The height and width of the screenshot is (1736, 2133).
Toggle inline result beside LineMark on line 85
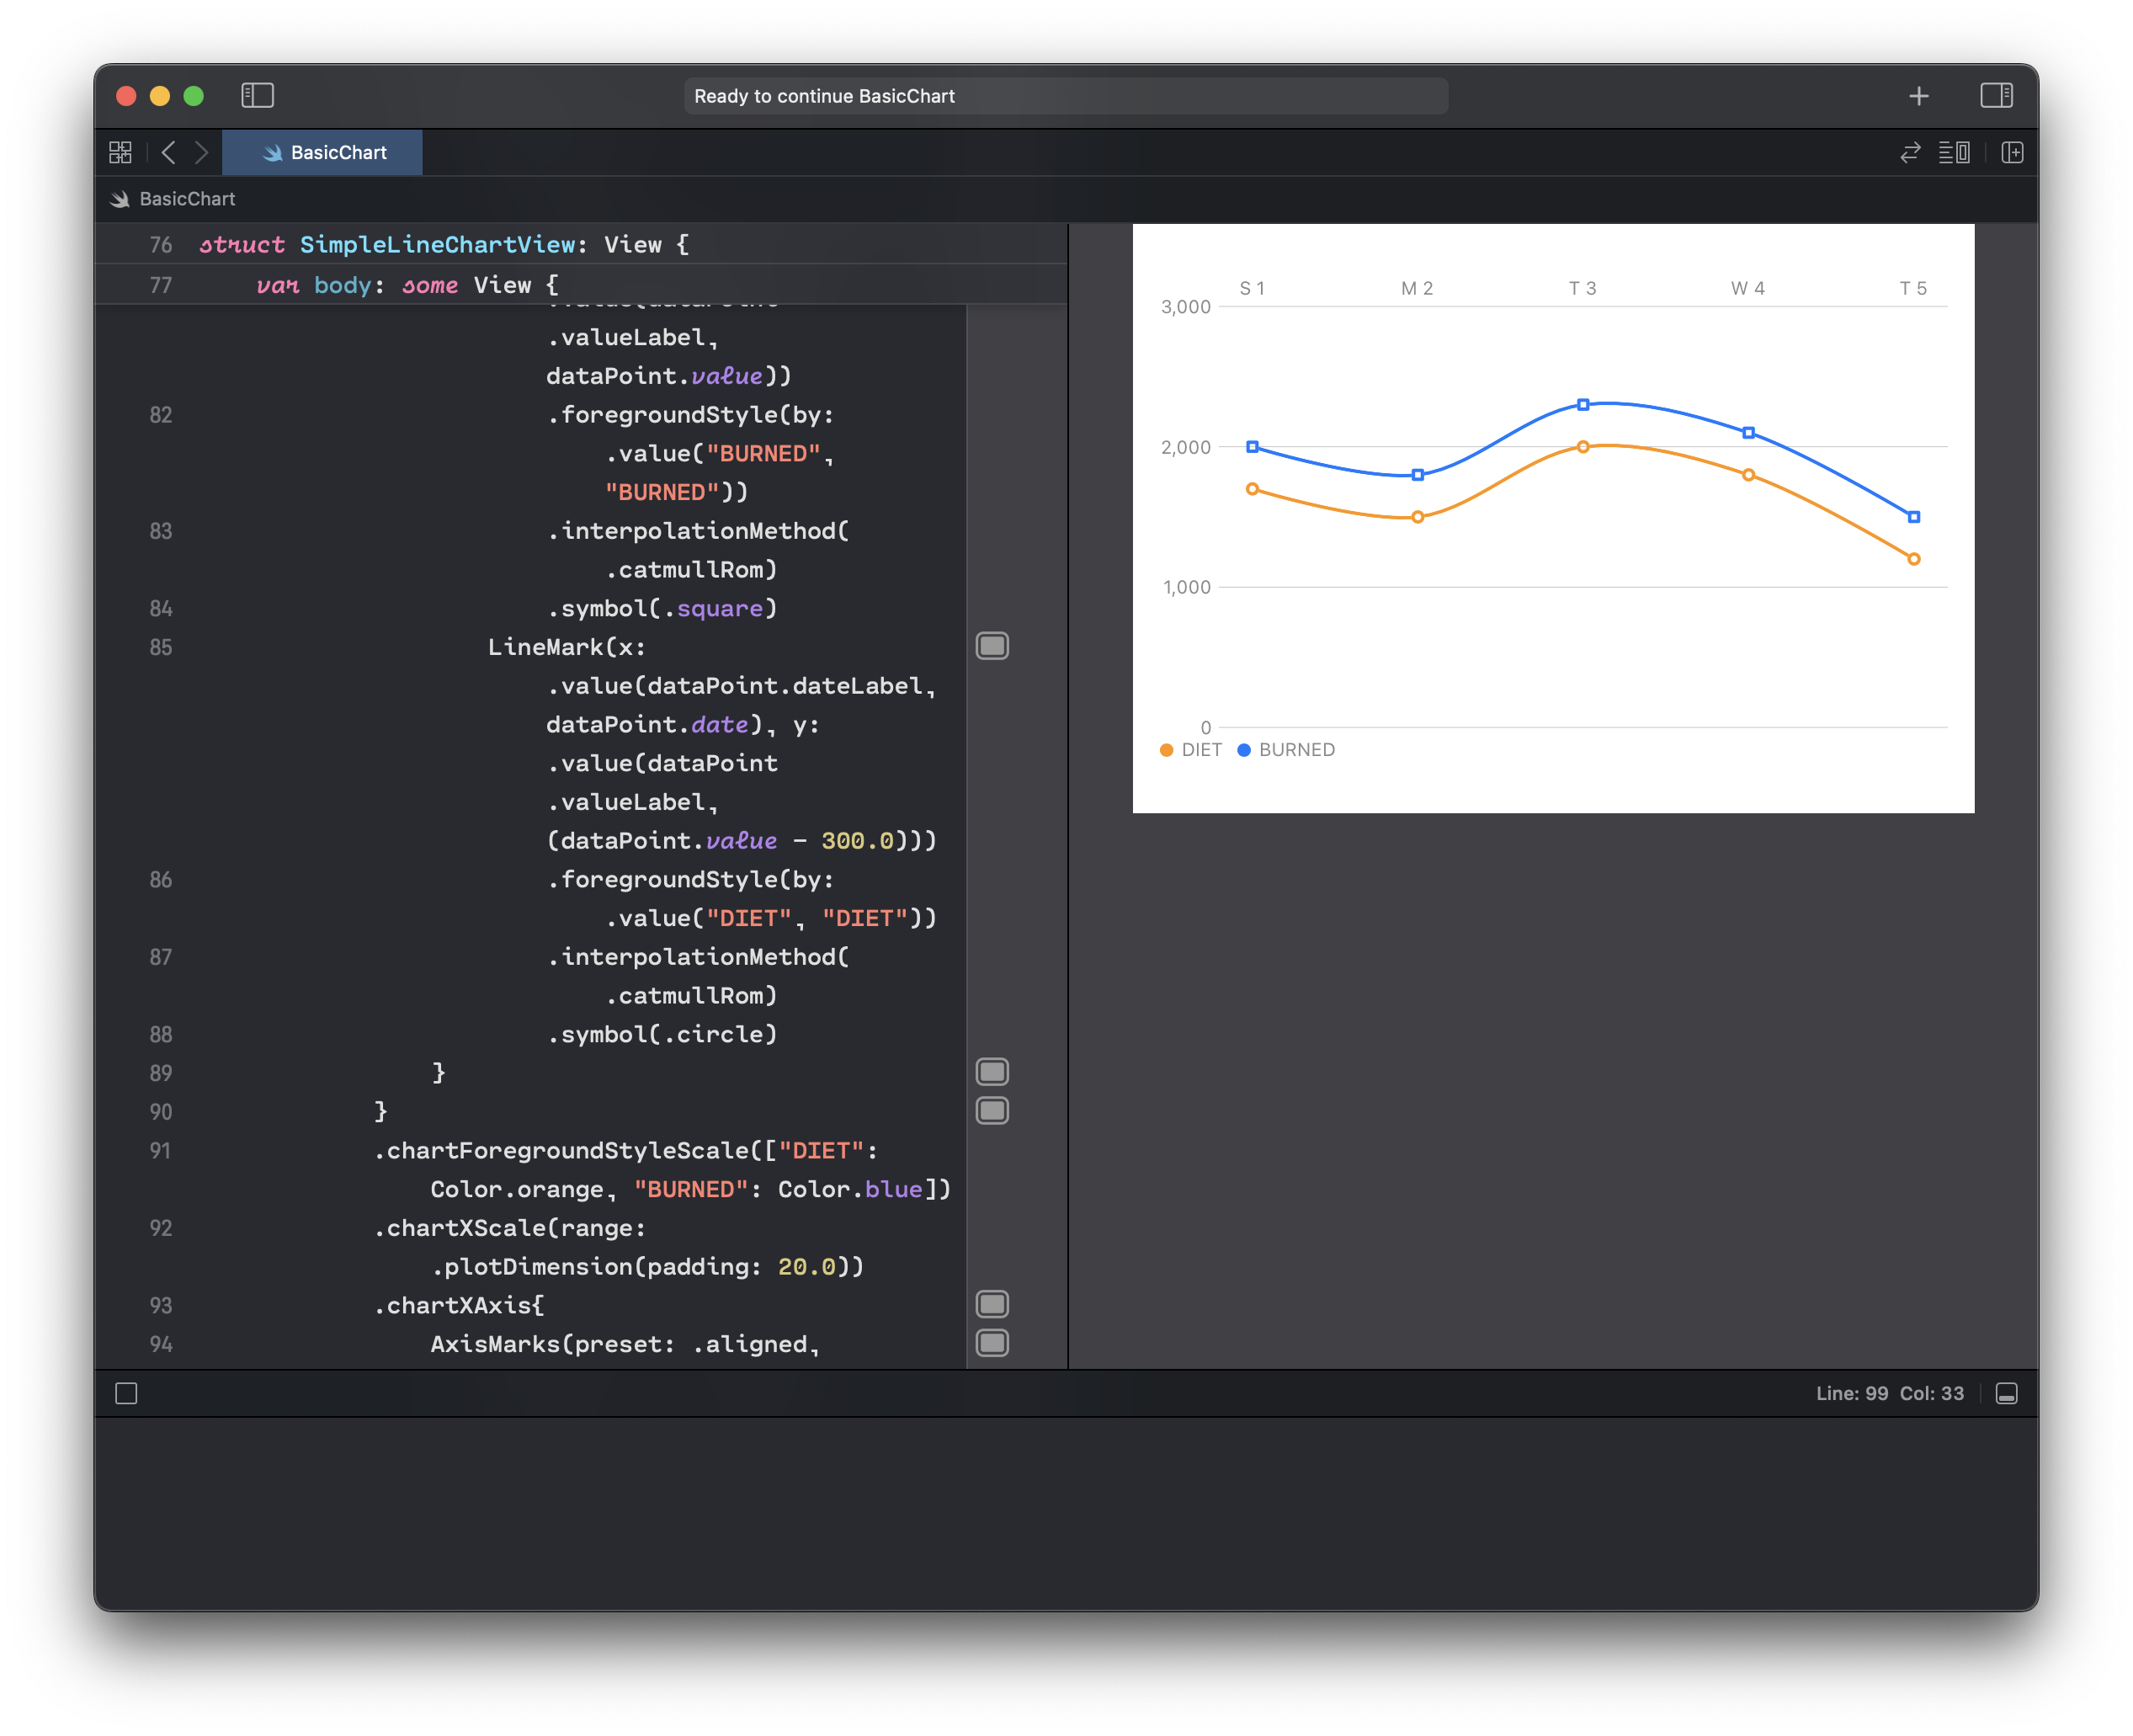click(992, 646)
